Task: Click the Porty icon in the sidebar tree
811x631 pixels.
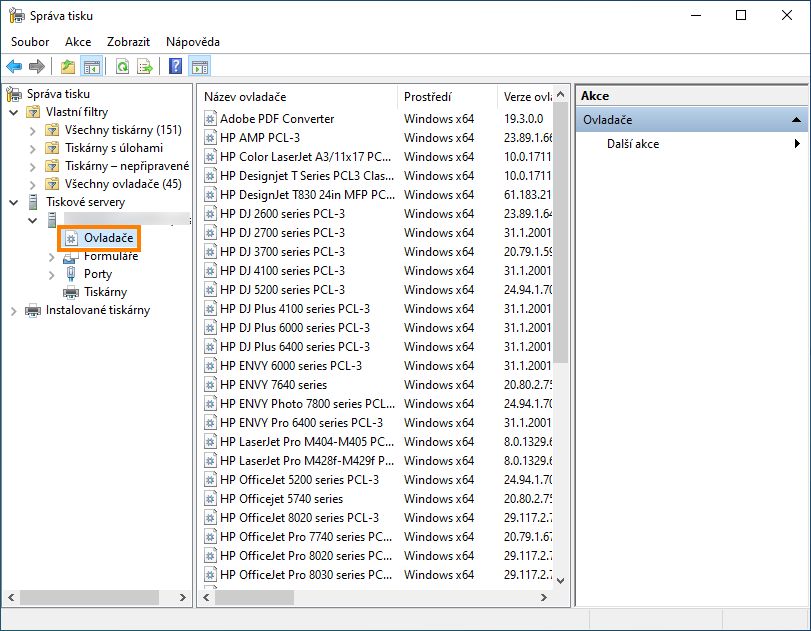Action: tap(72, 274)
